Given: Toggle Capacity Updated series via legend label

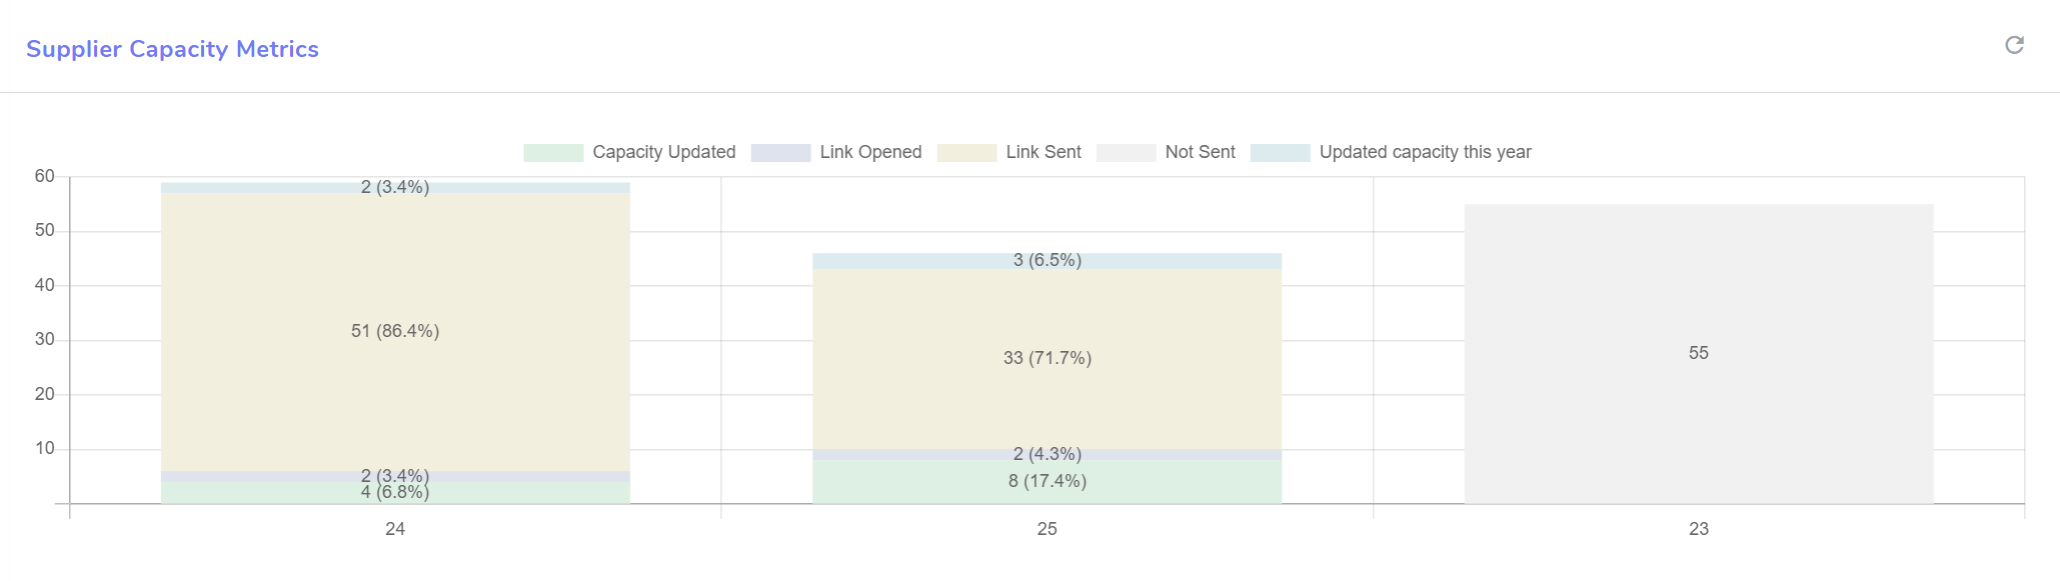Looking at the screenshot, I should 663,152.
